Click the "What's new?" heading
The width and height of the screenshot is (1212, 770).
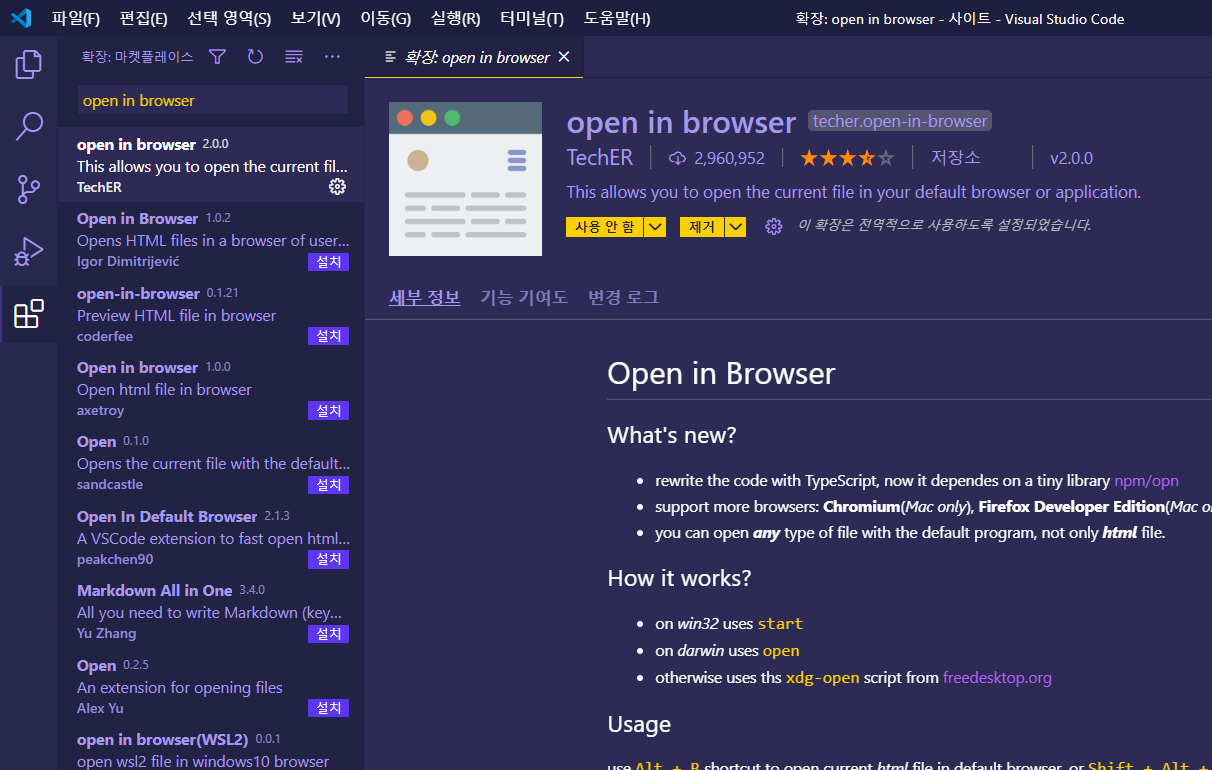click(671, 435)
